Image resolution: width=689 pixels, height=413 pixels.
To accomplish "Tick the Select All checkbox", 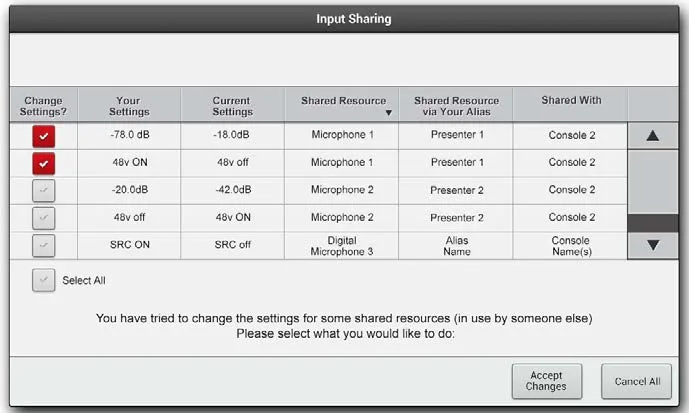I will 44,280.
